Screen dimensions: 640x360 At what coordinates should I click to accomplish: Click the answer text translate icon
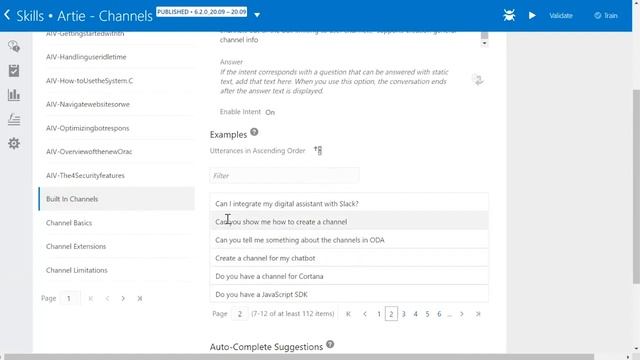478,80
